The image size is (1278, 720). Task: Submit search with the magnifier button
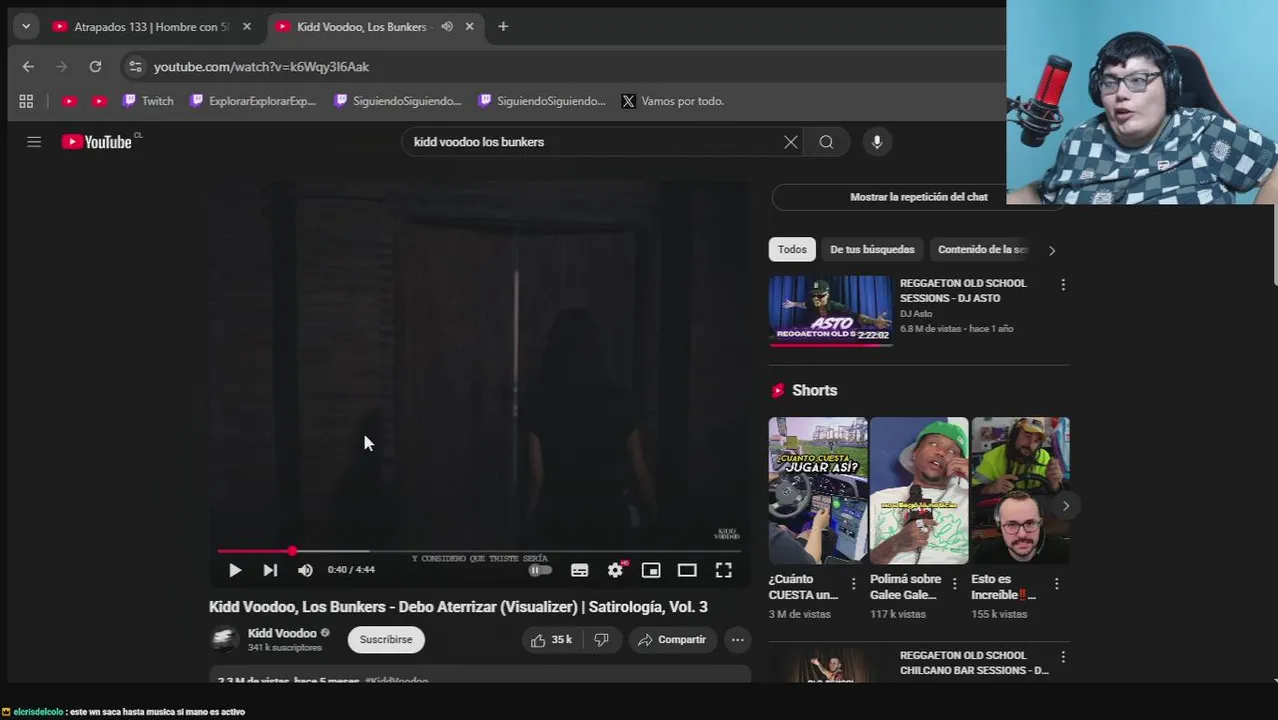pyautogui.click(x=826, y=142)
